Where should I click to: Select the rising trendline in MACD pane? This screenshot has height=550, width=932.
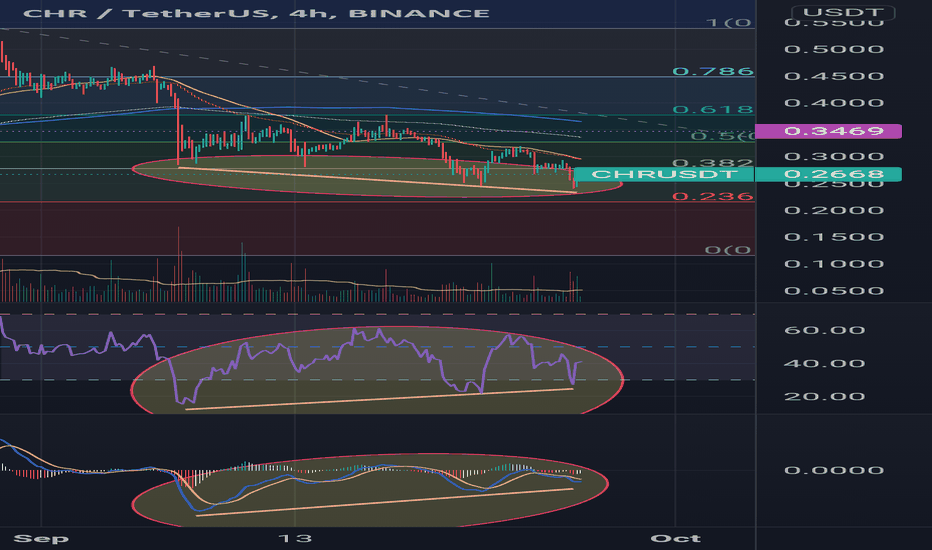385,502
